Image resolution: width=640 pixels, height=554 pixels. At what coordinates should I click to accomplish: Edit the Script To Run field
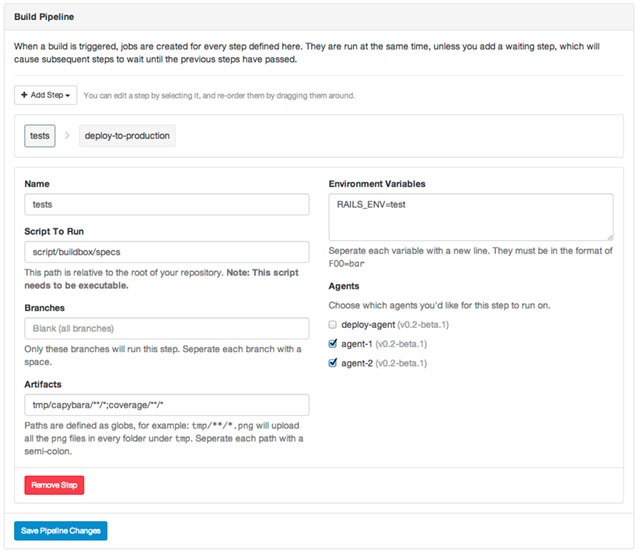coord(167,252)
